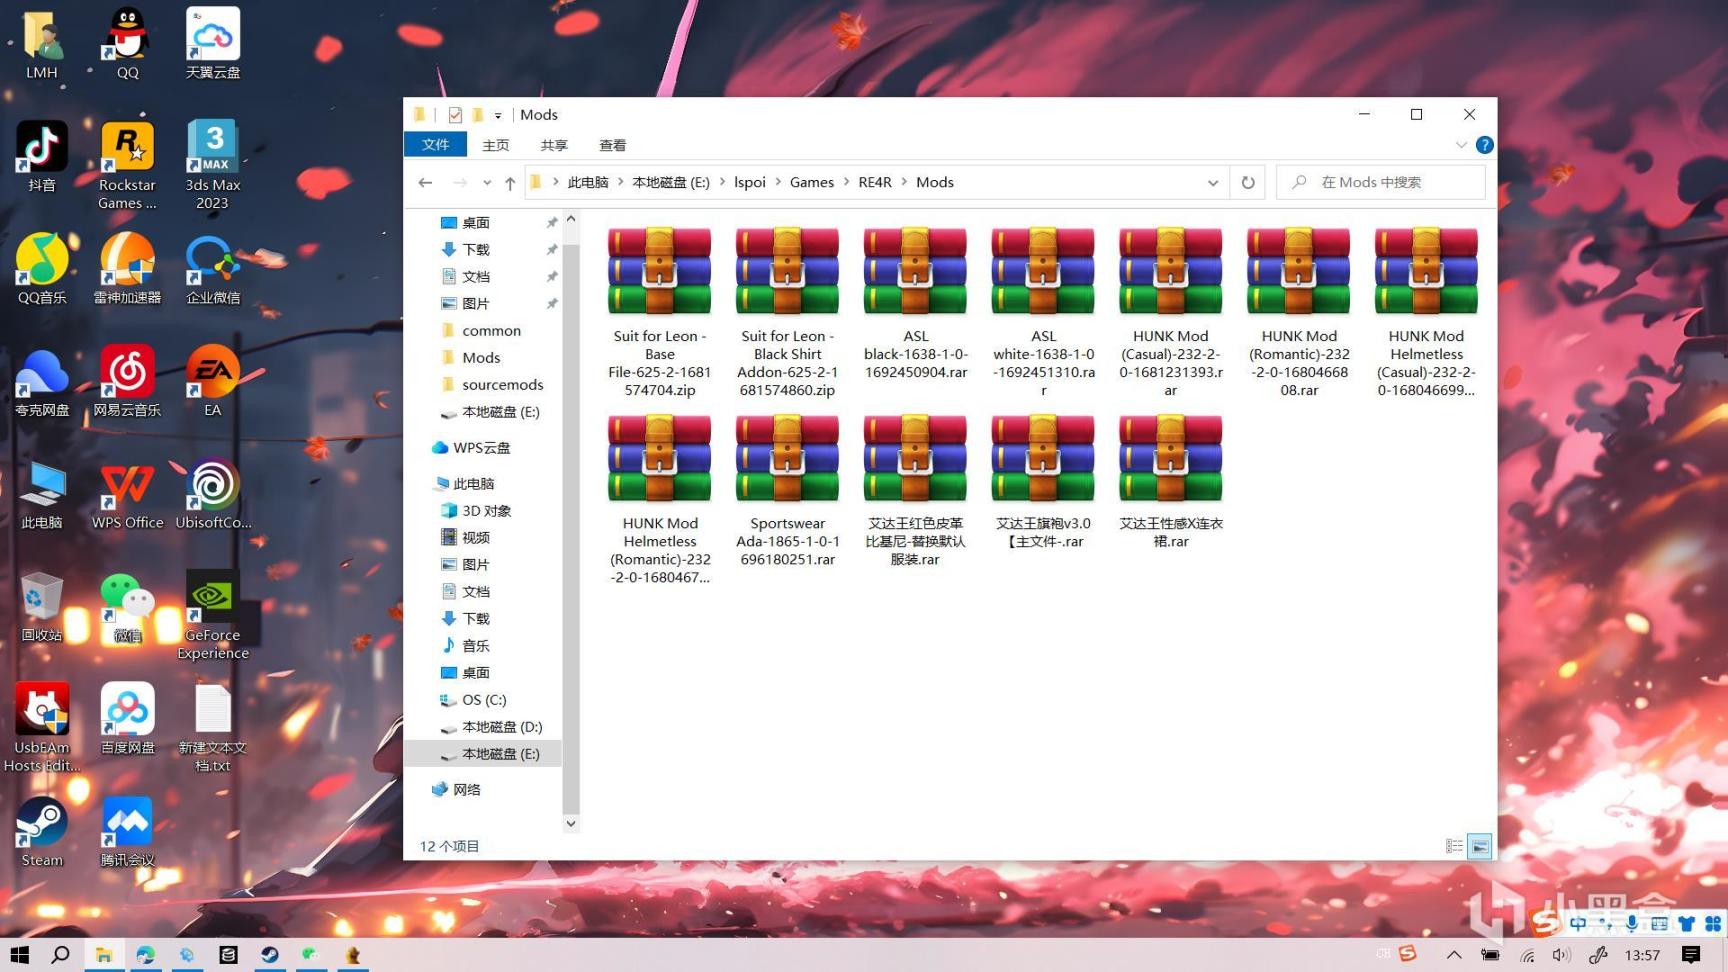The height and width of the screenshot is (972, 1728).
Task: Select ASL black-1638 rar archive
Action: (x=915, y=304)
